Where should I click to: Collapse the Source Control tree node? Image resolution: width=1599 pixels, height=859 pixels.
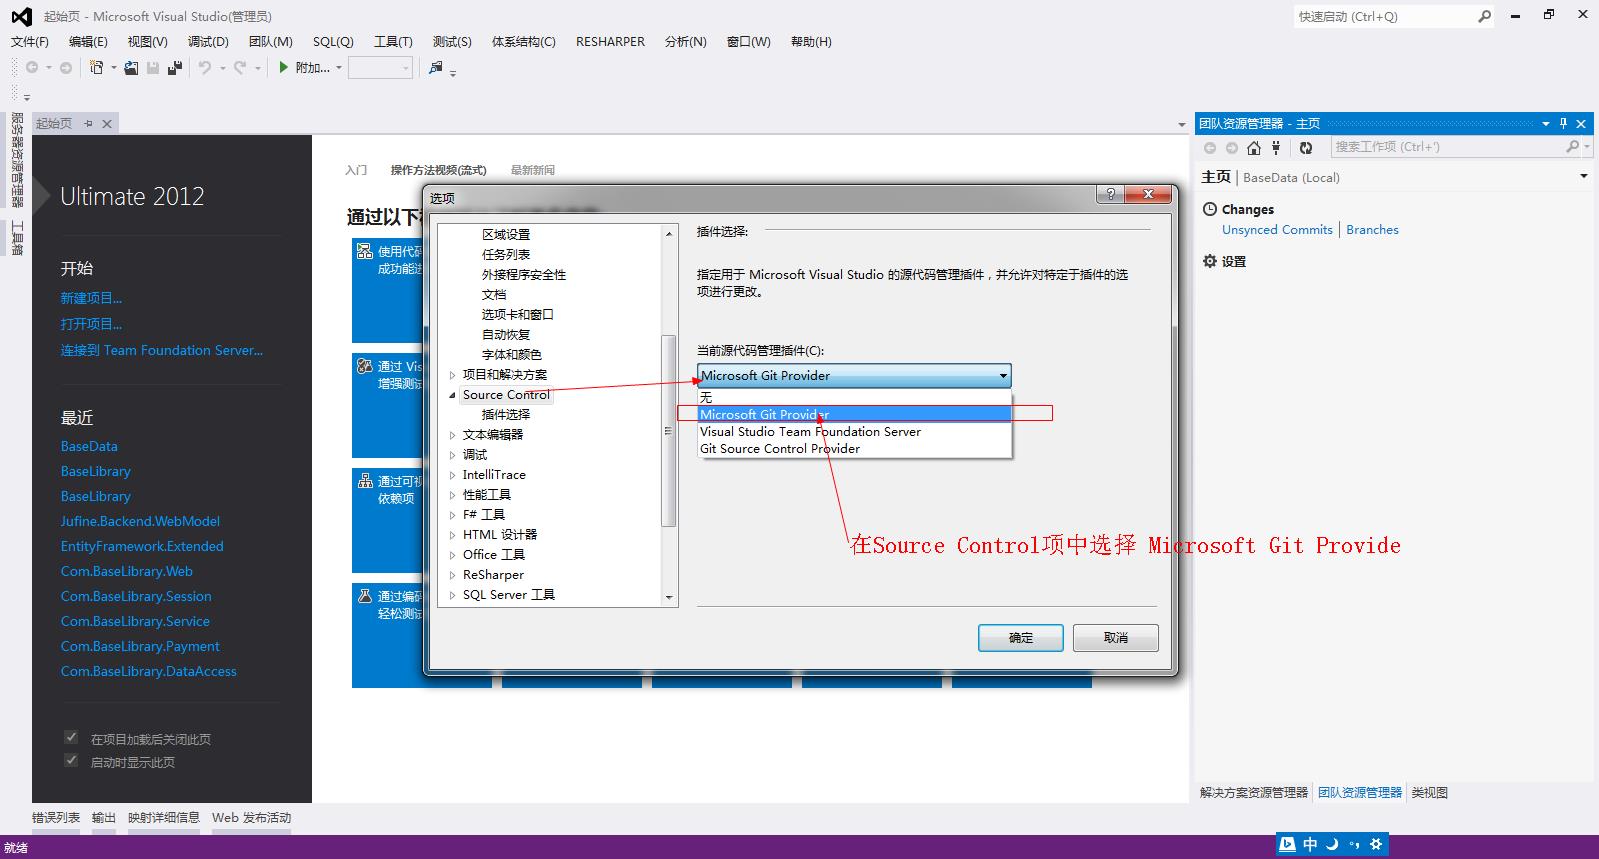tap(452, 395)
